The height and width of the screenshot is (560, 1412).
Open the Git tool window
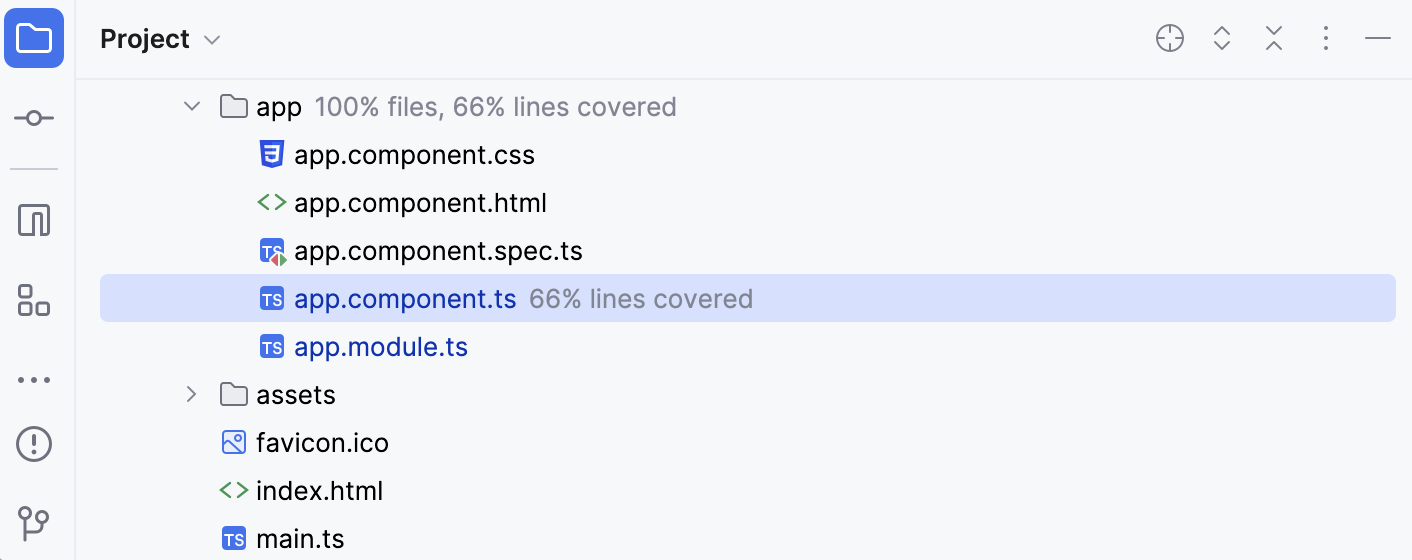34,523
